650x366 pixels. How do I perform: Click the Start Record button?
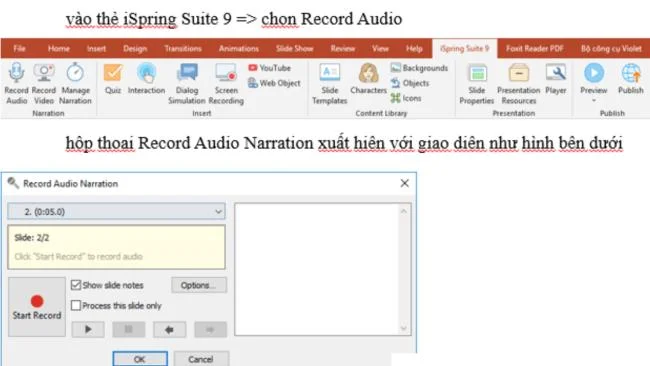coord(37,307)
